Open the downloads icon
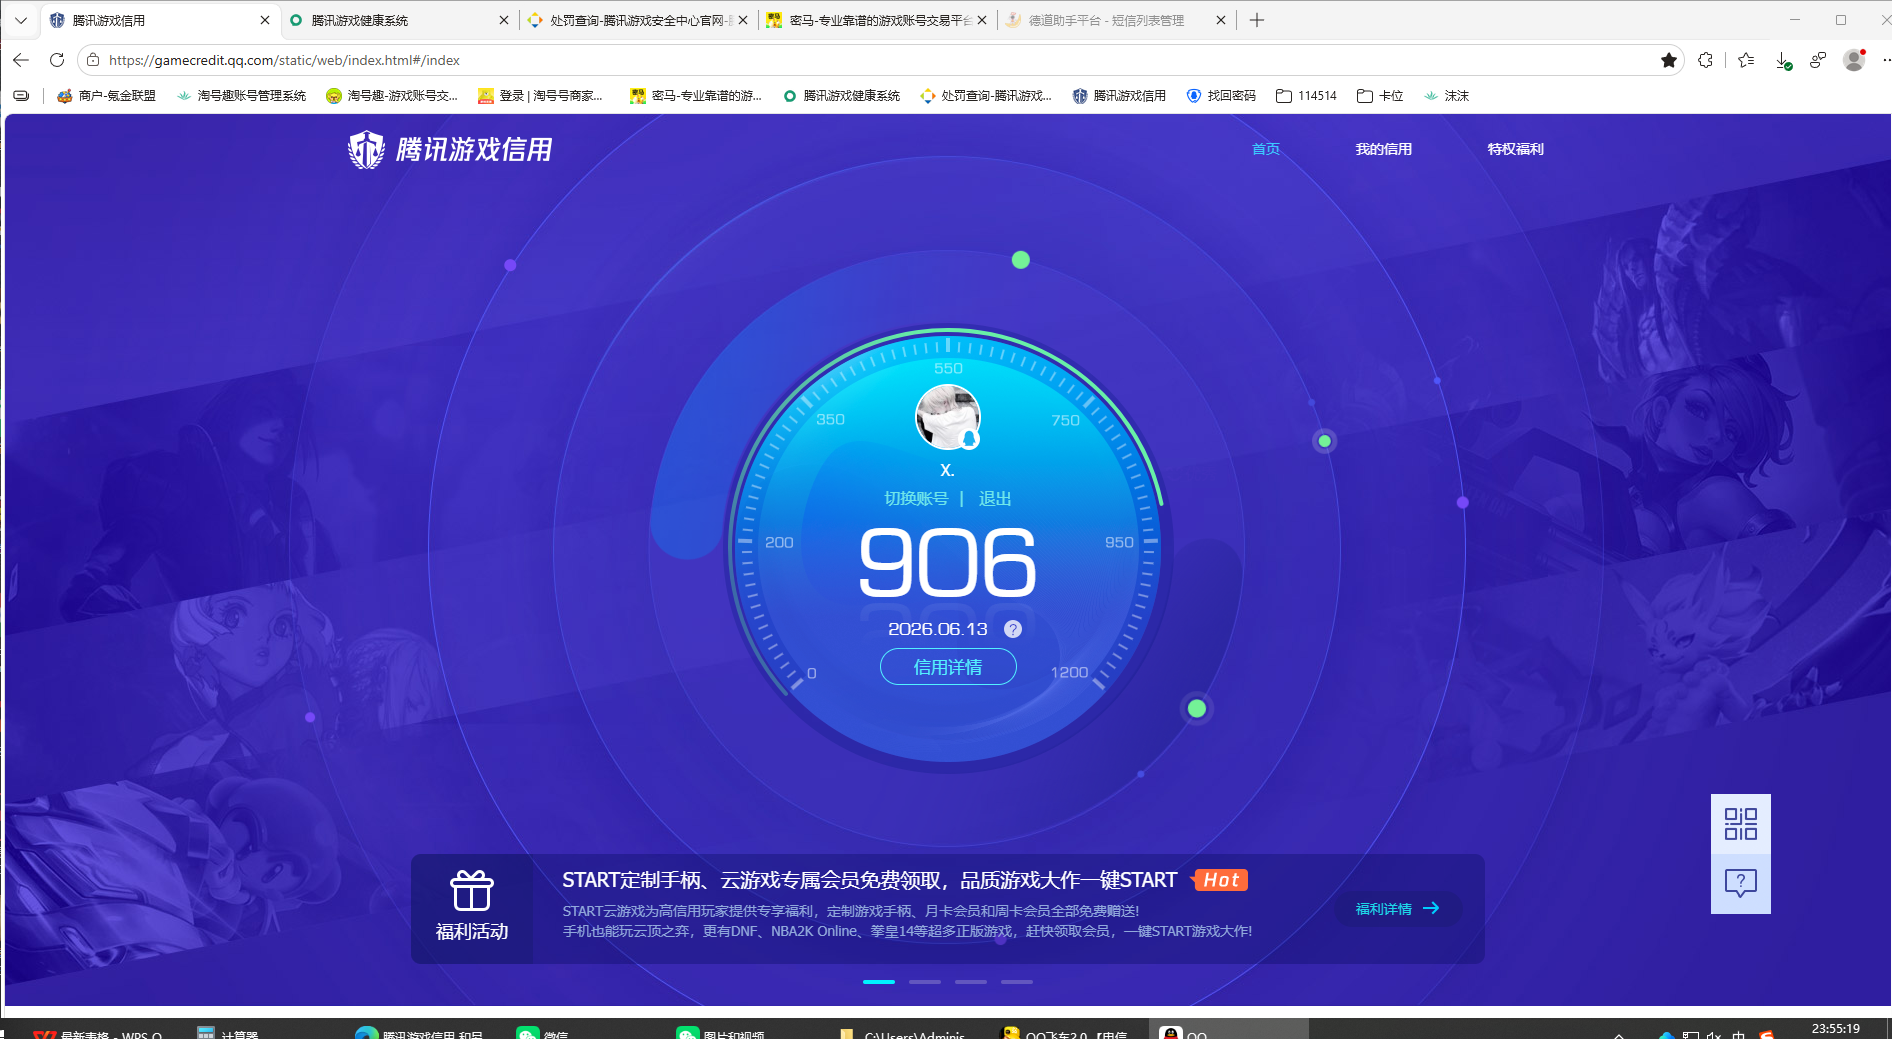The height and width of the screenshot is (1039, 1892). pyautogui.click(x=1783, y=61)
